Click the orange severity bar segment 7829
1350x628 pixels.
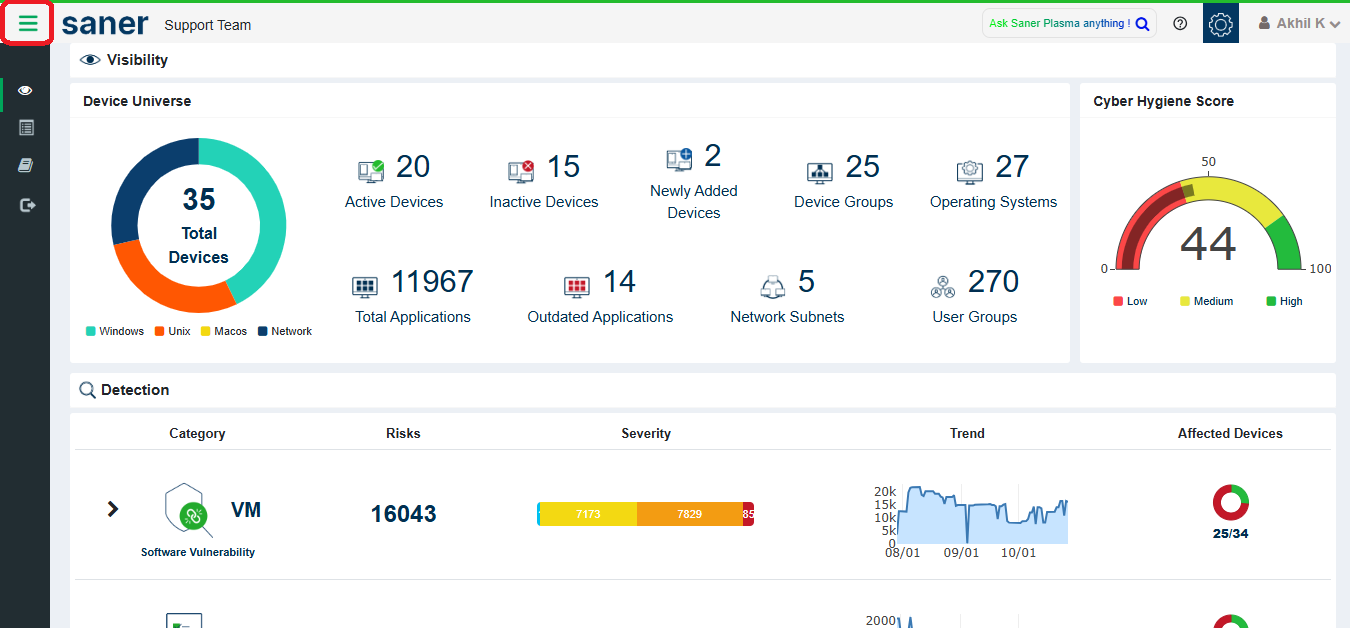(x=689, y=514)
